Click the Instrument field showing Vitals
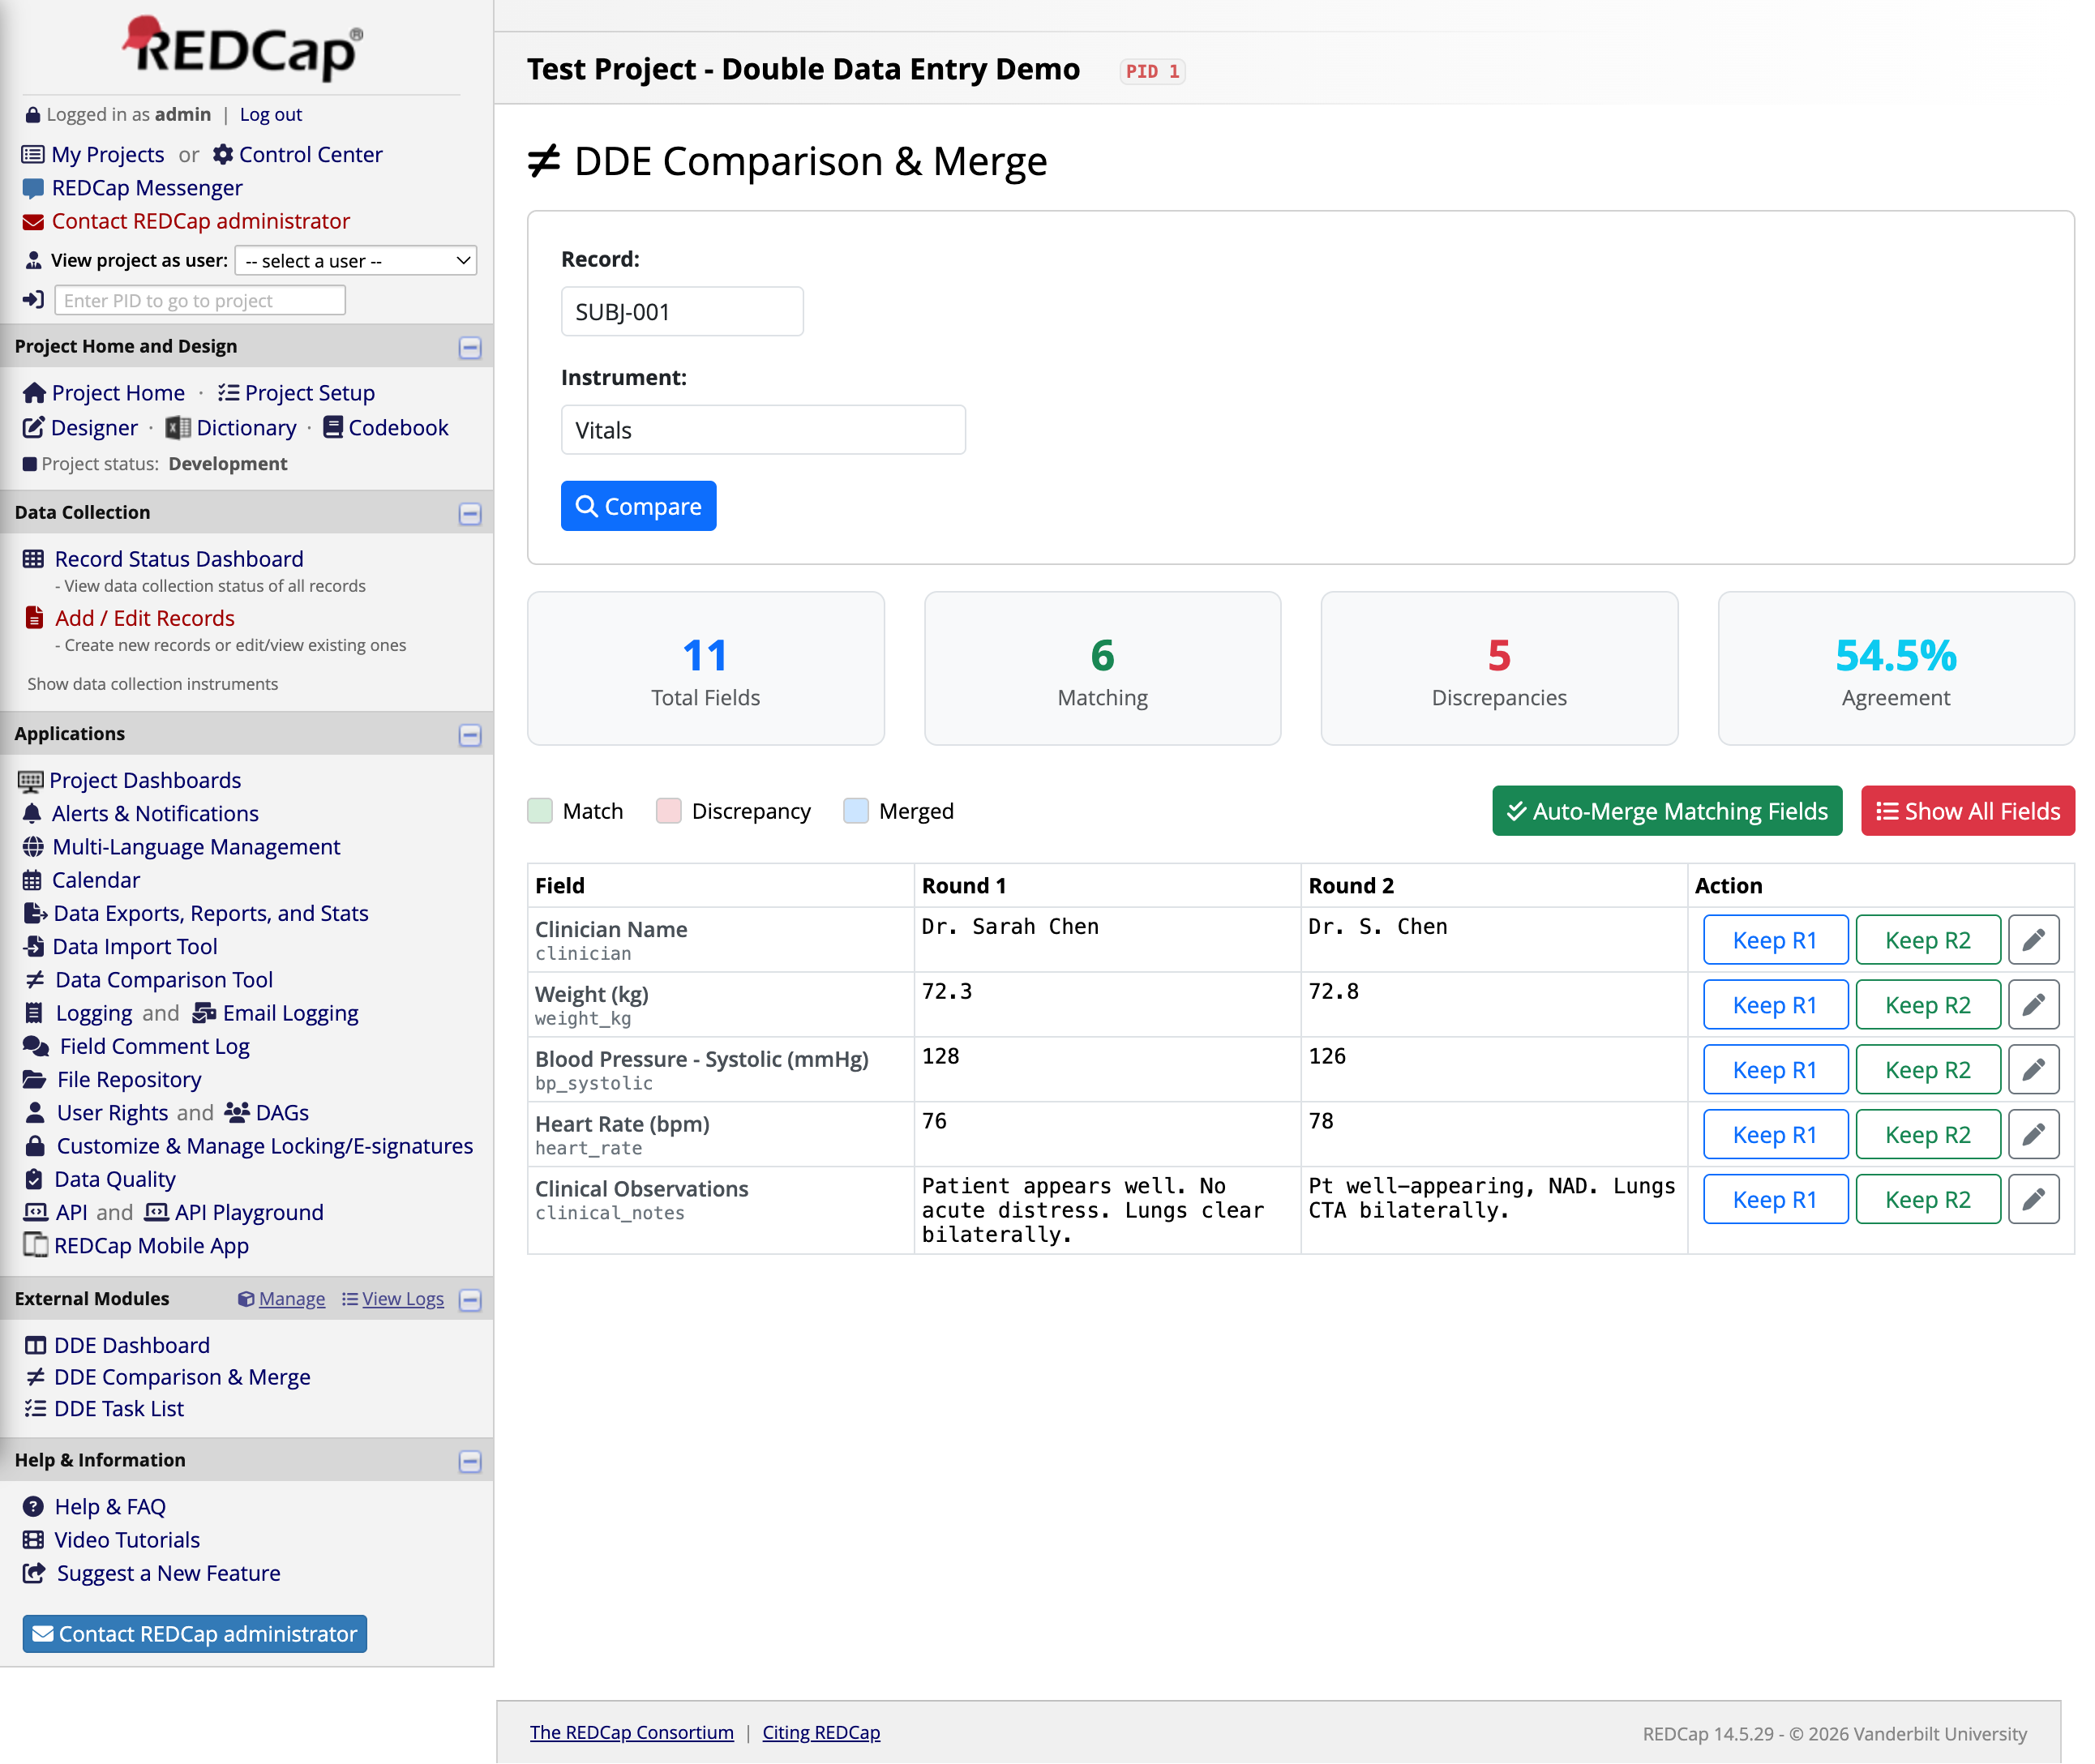Screen dimensions: 2095x1764 pos(763,430)
